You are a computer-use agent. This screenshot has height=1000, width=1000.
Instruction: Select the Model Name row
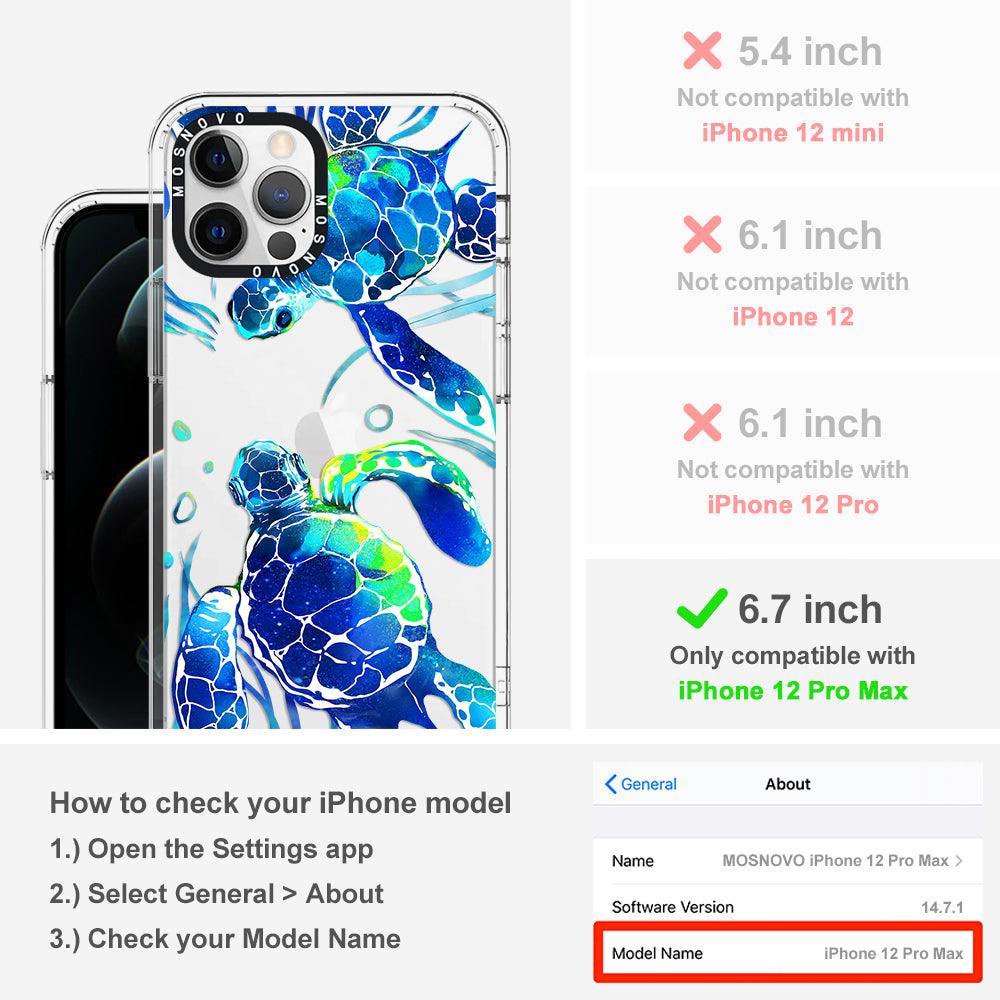tap(788, 953)
